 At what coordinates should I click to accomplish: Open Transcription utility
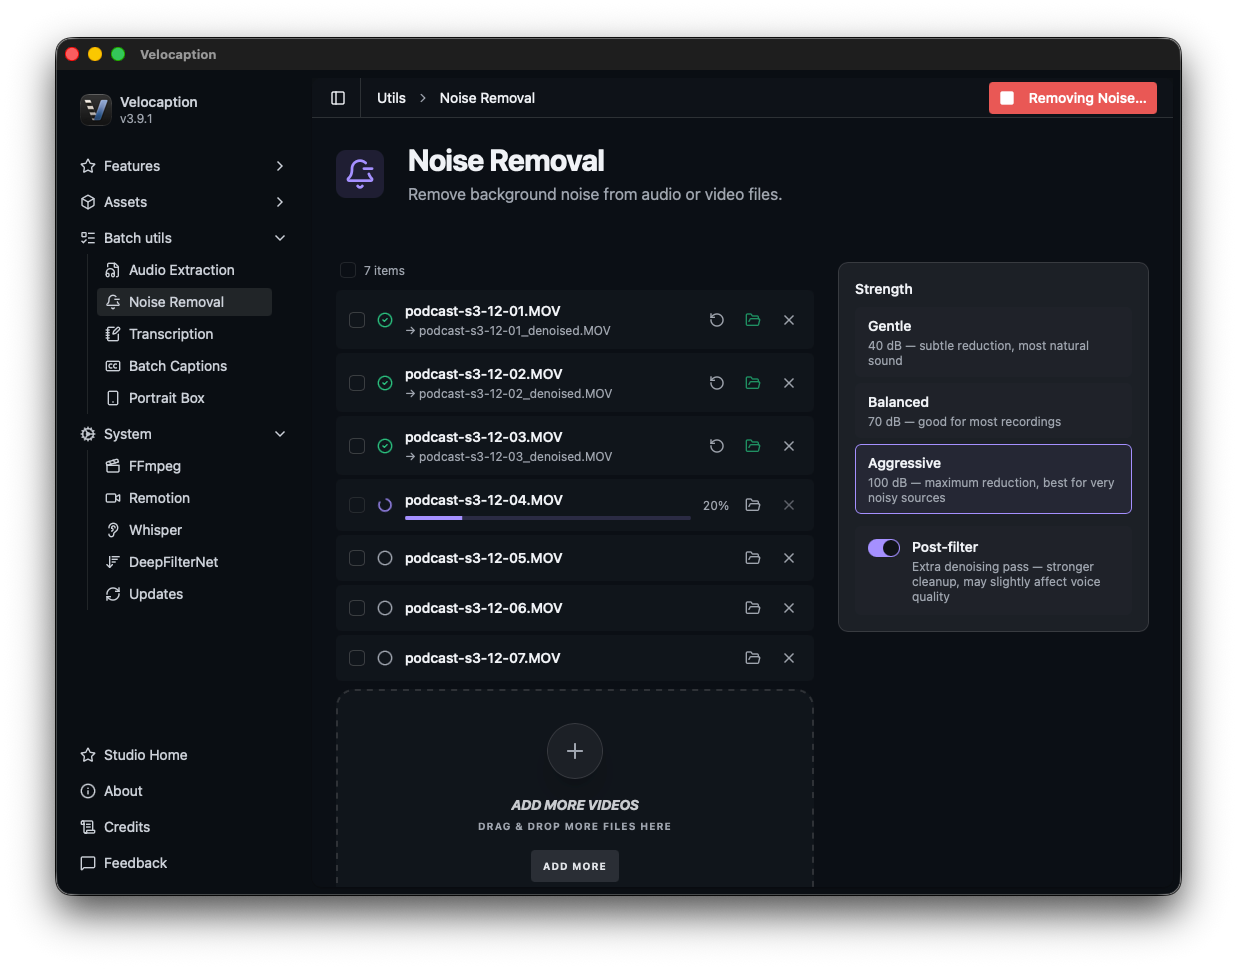(x=184, y=334)
